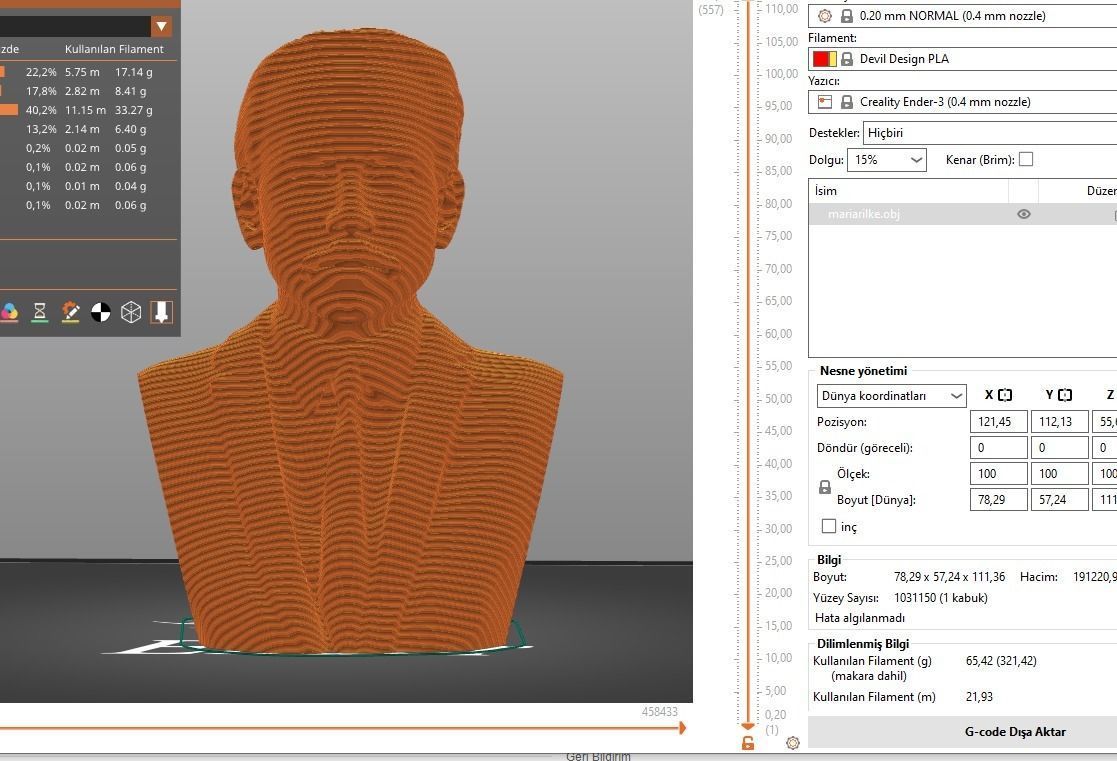Image resolution: width=1117 pixels, height=761 pixels.
Task: Click the Pozisyon X field 121,45
Action: [999, 421]
